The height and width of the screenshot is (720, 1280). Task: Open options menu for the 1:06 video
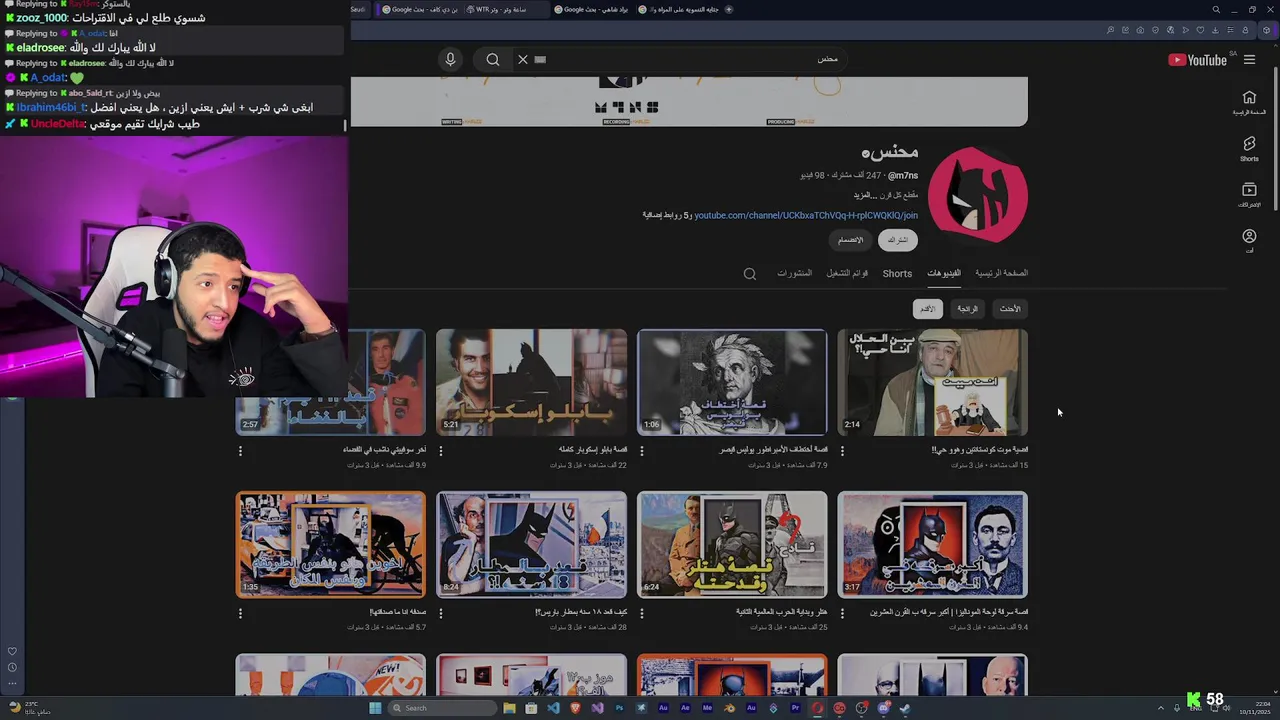(641, 451)
